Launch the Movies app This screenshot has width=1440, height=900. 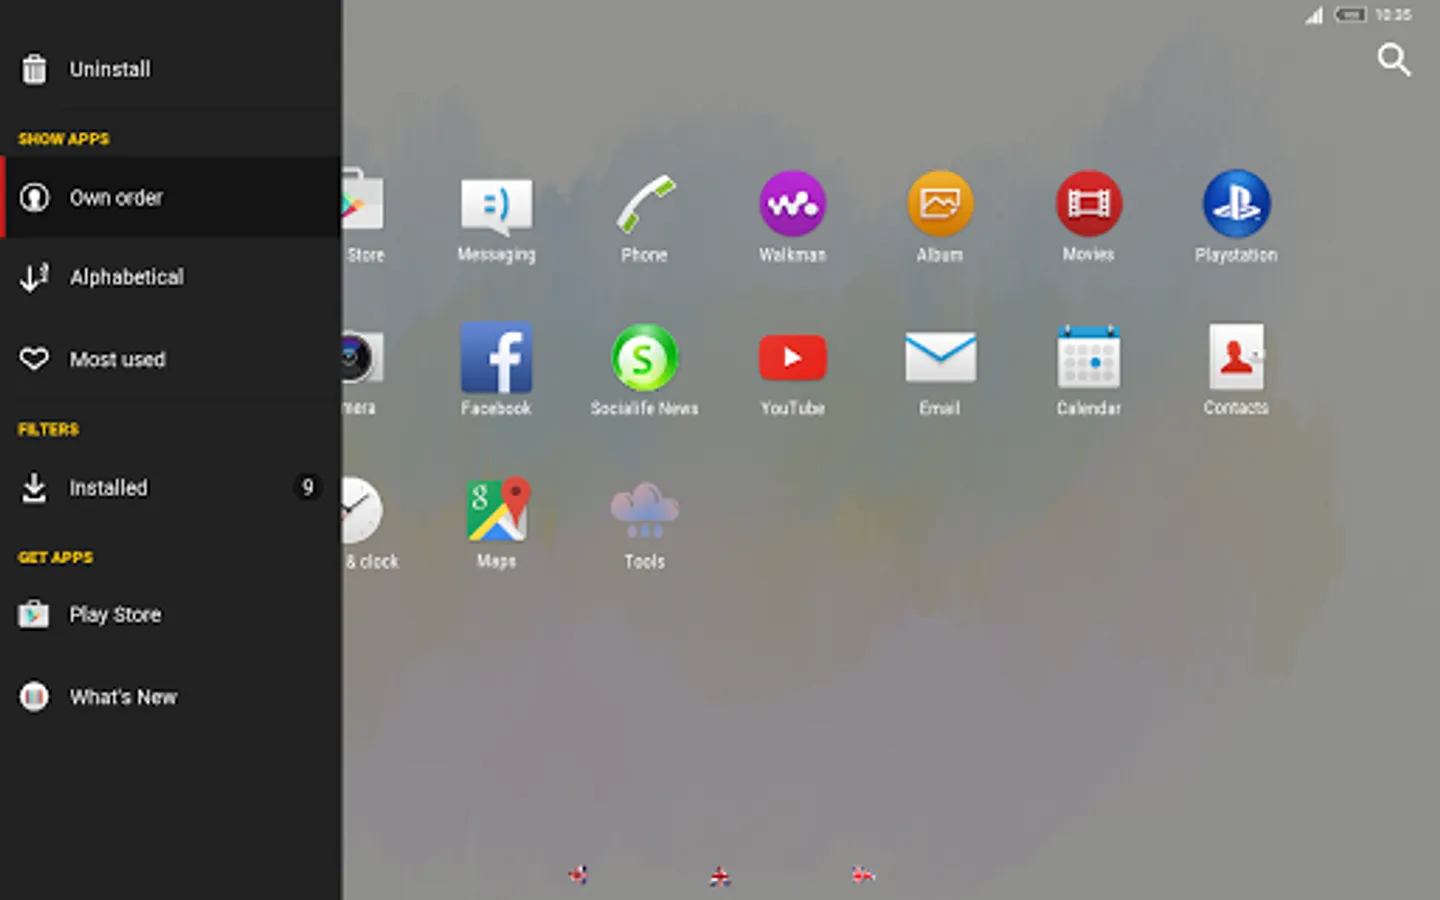pyautogui.click(x=1088, y=219)
